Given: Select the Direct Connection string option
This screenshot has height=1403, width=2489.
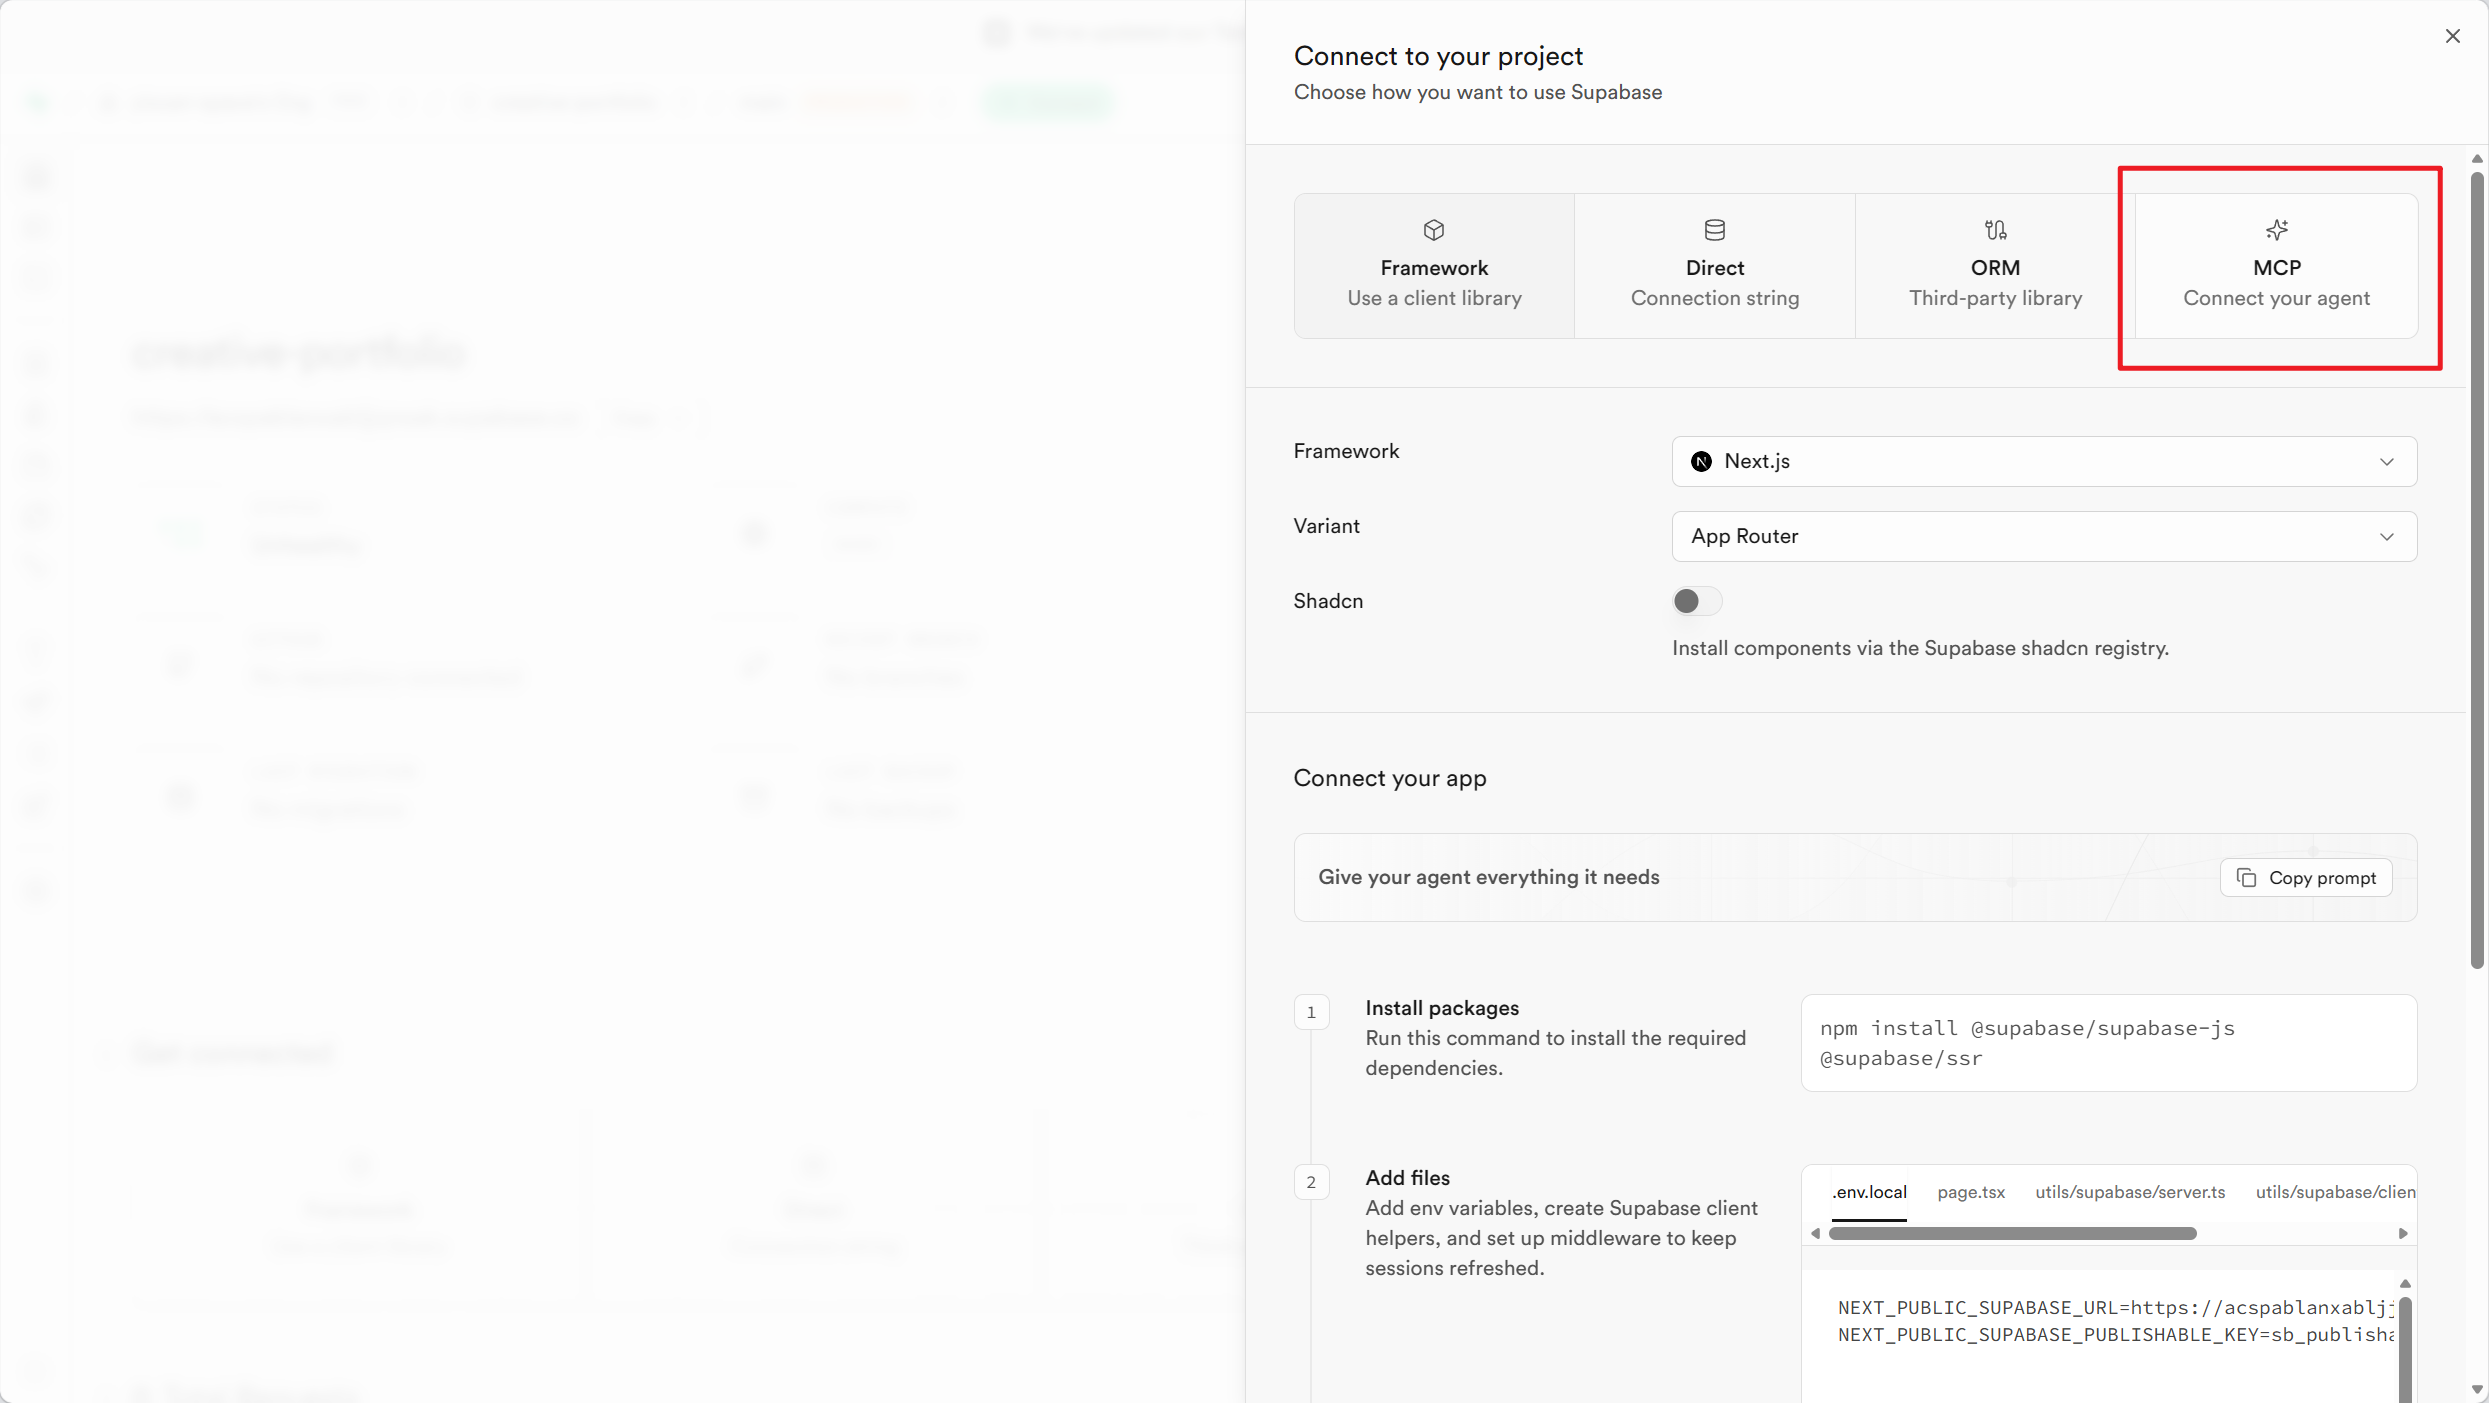Looking at the screenshot, I should point(1714,266).
